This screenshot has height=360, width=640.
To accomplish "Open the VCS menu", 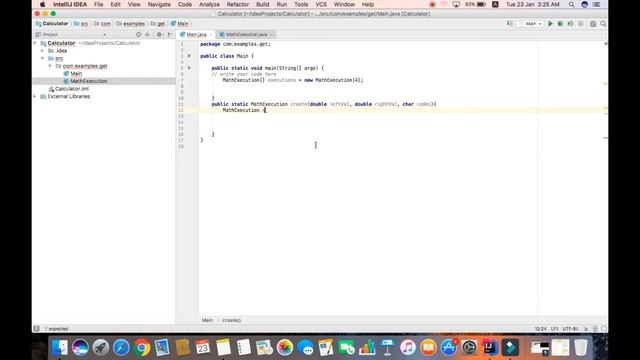I will [x=321, y=4].
